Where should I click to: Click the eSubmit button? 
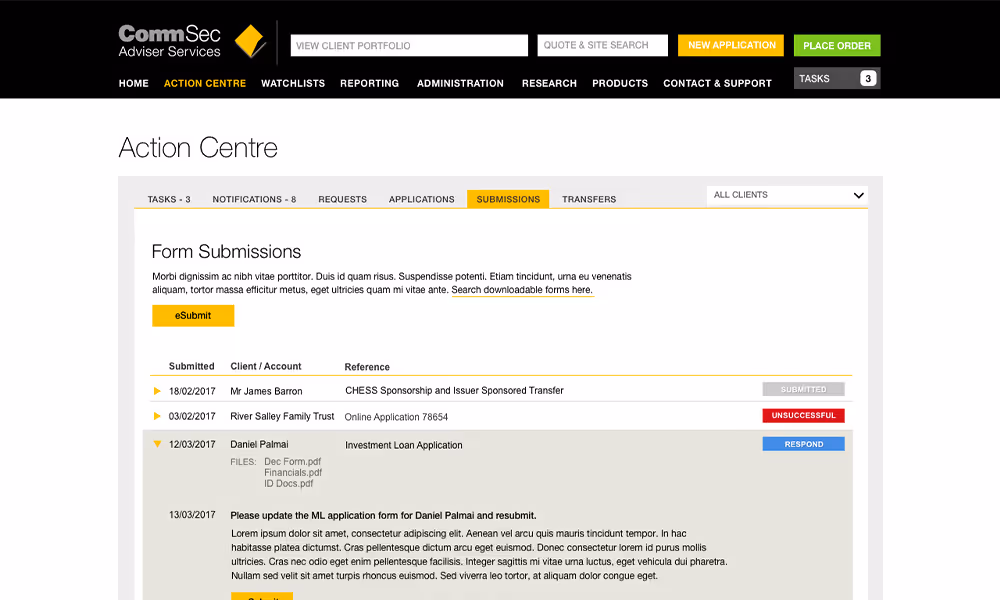pyautogui.click(x=193, y=316)
